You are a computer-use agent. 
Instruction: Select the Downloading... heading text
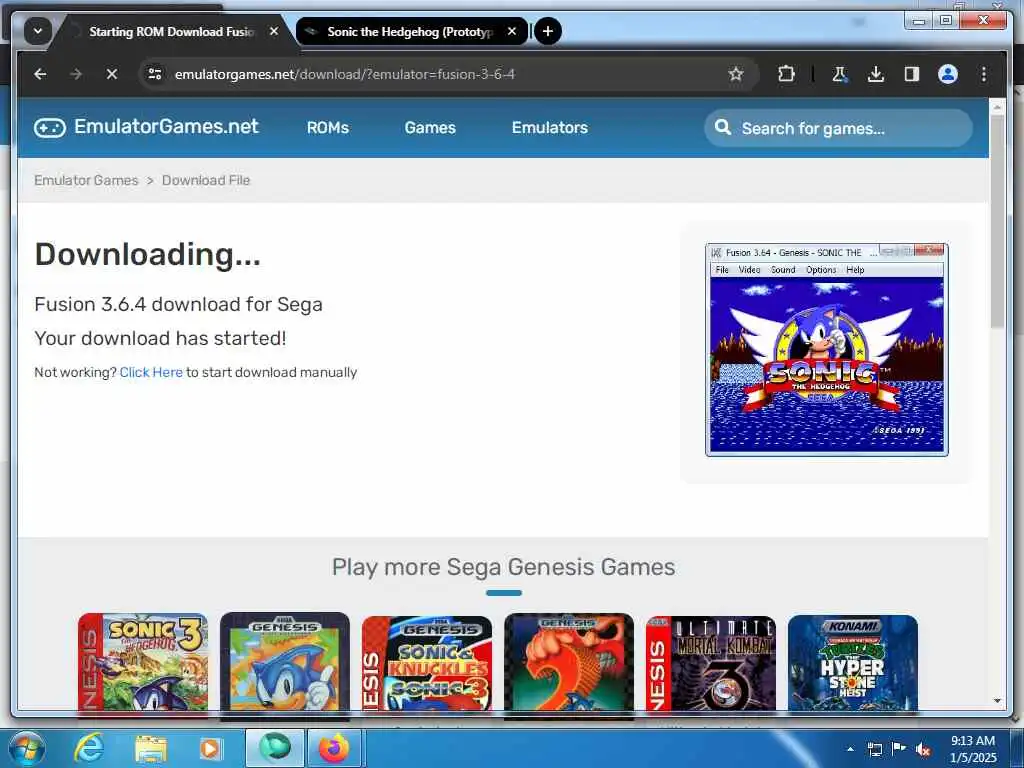point(148,255)
